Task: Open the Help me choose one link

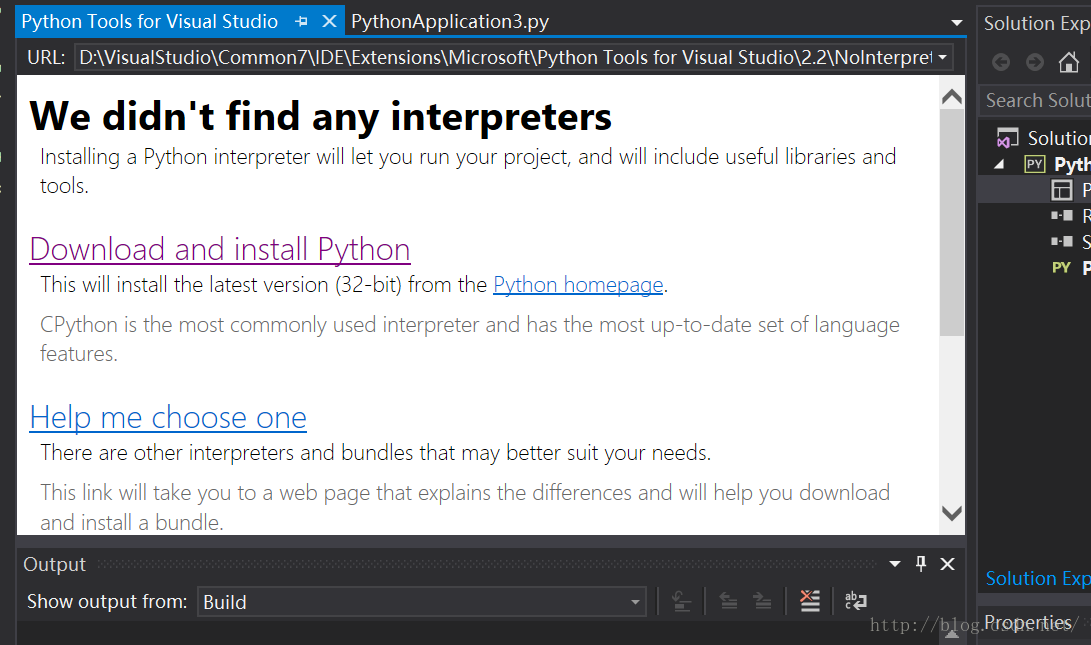Action: tap(168, 417)
